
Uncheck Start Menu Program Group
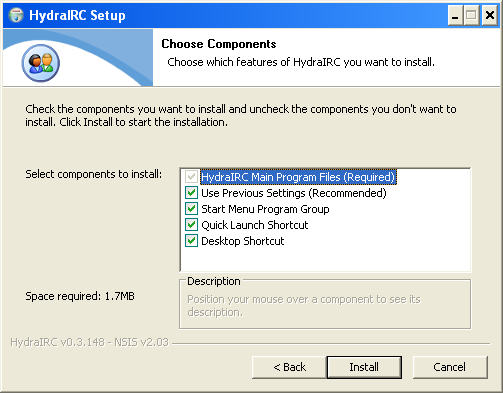coord(191,209)
